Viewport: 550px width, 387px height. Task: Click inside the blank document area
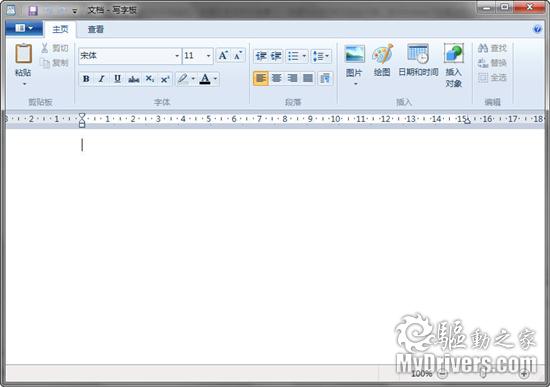[275, 246]
